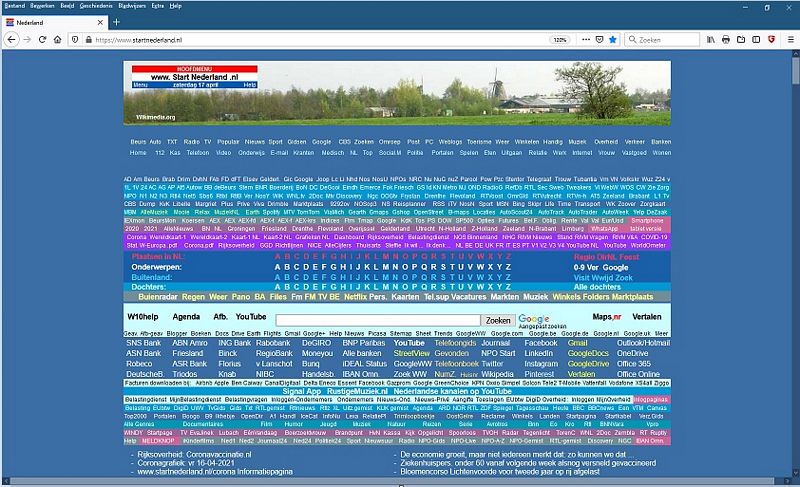Open the Help menu in menu bar

point(176,6)
